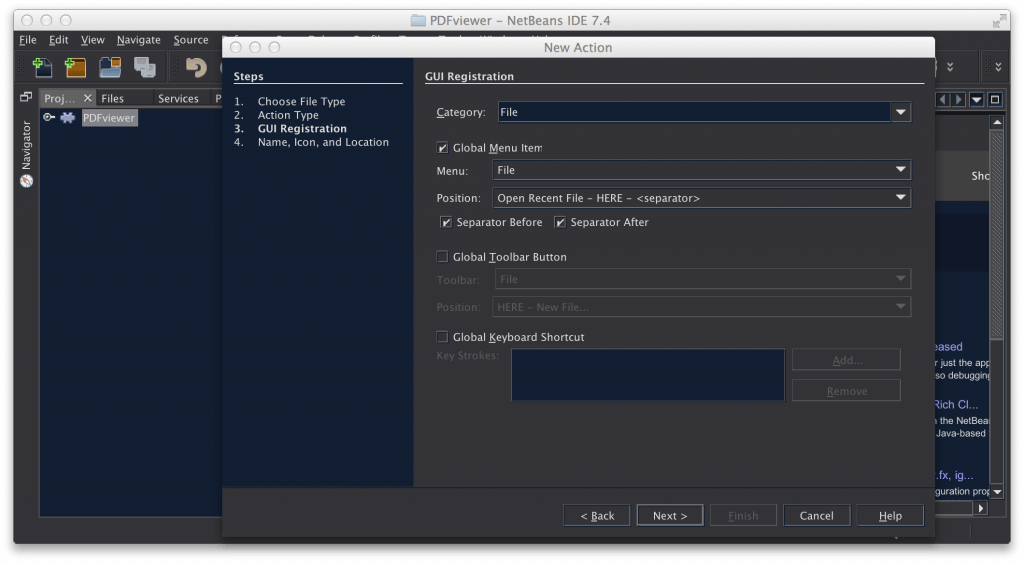This screenshot has height=563, width=1024.
Task: Click the 'Rich Cl...' link in background page
Action: click(x=956, y=404)
